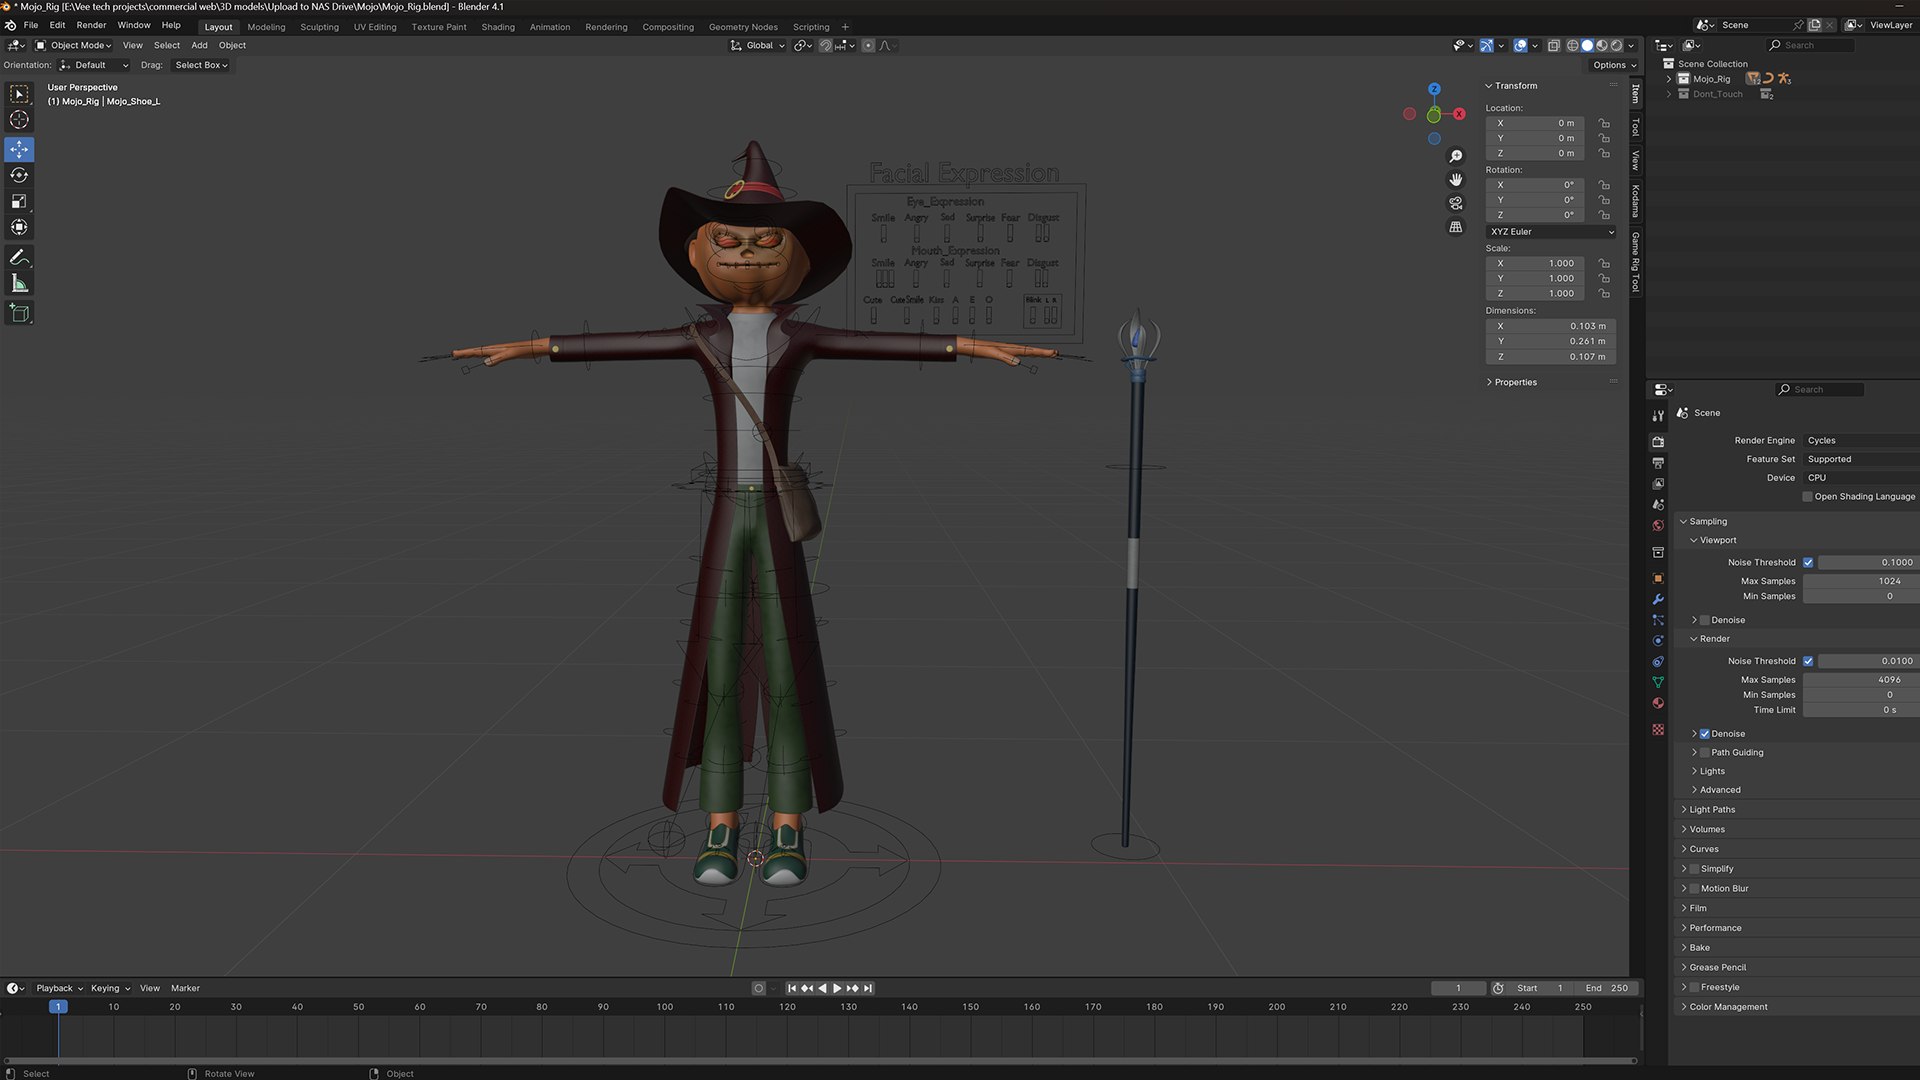The width and height of the screenshot is (1920, 1080).
Task: Click Render Noise Threshold value field
Action: tap(1868, 661)
